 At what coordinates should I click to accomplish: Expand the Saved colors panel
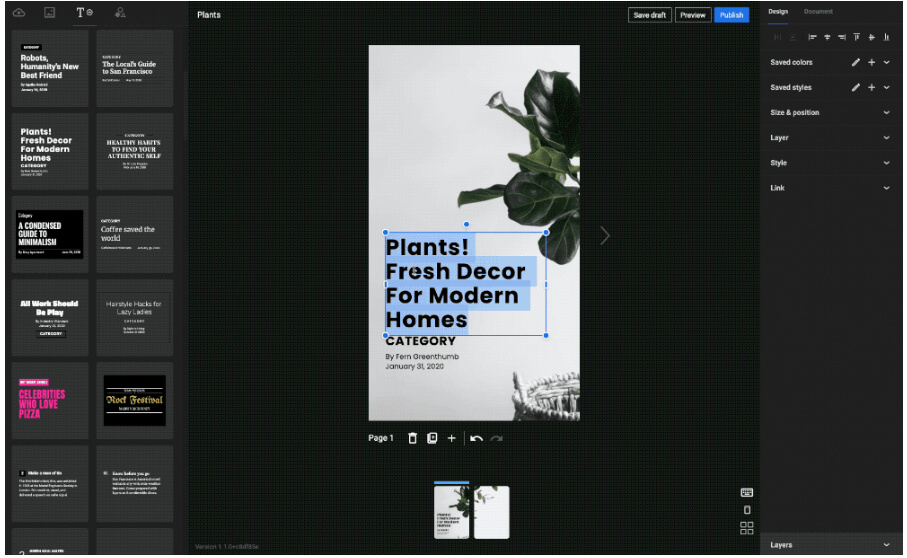(x=886, y=62)
